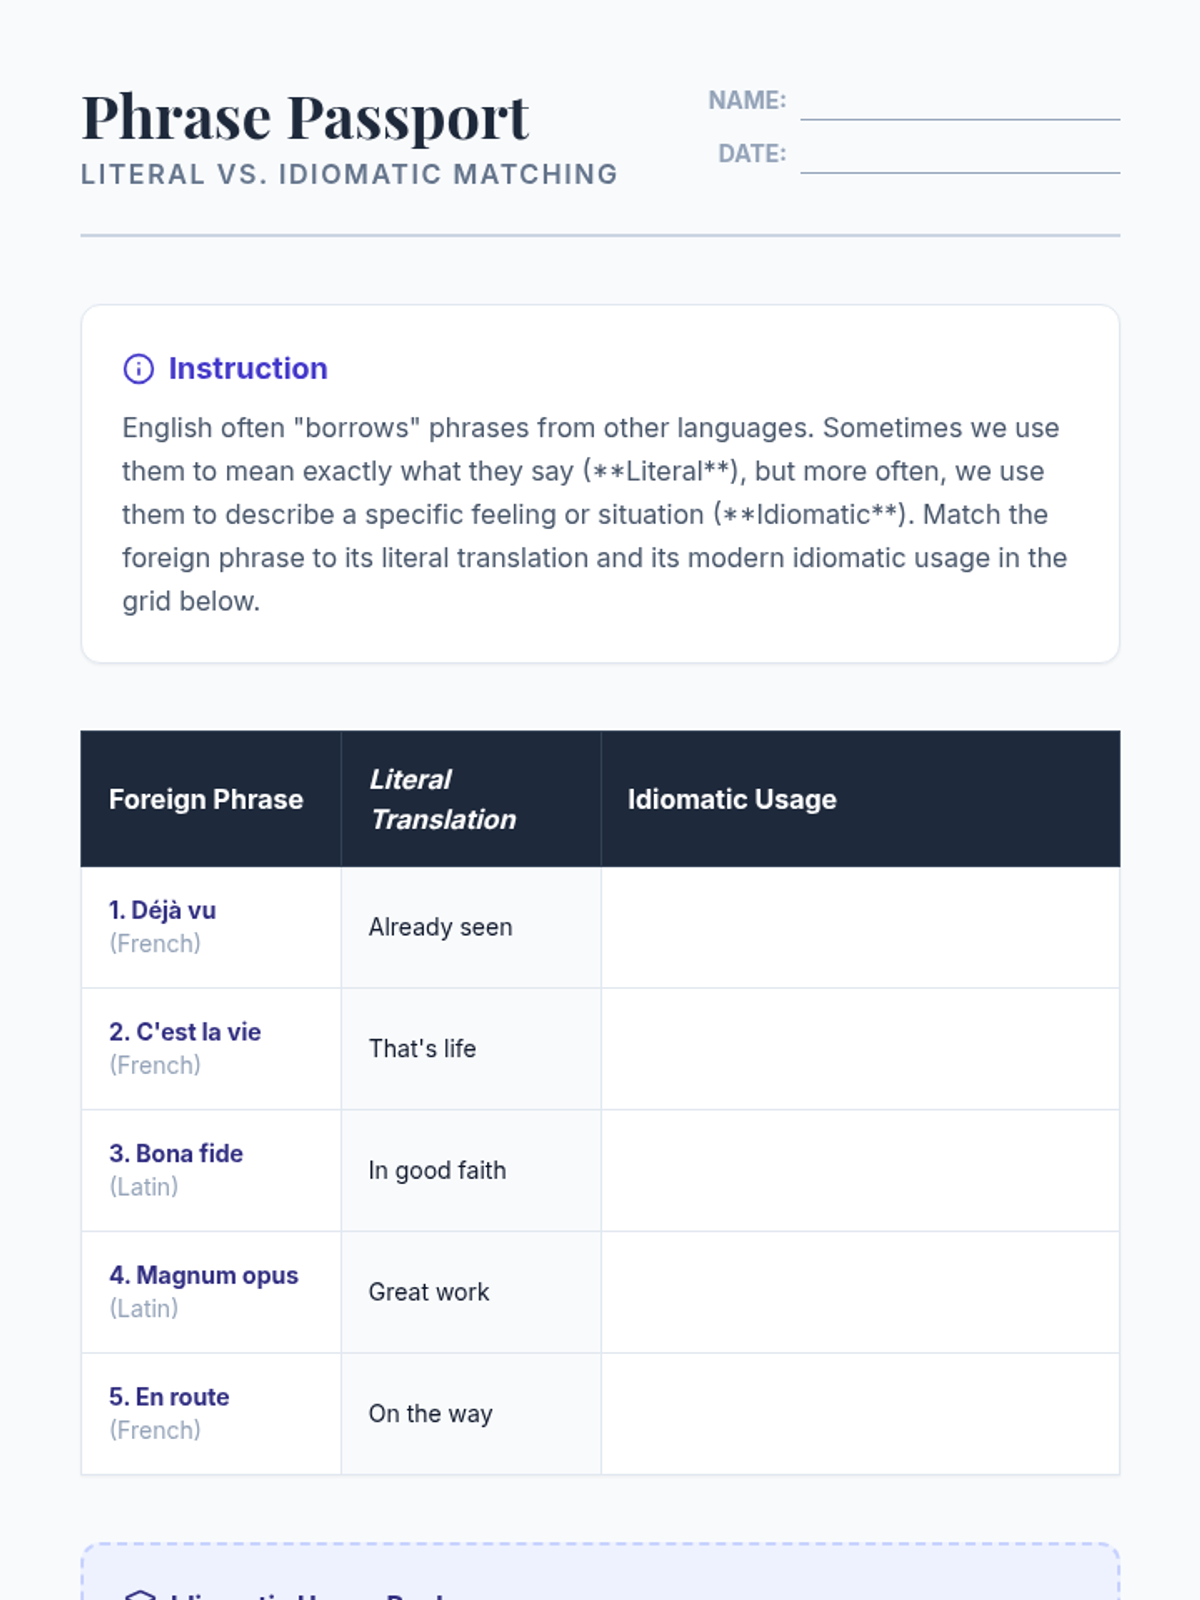The image size is (1200, 1600).
Task: Click the blank Idiomatic Usage cell for Magnum opus
Action: click(x=860, y=1292)
